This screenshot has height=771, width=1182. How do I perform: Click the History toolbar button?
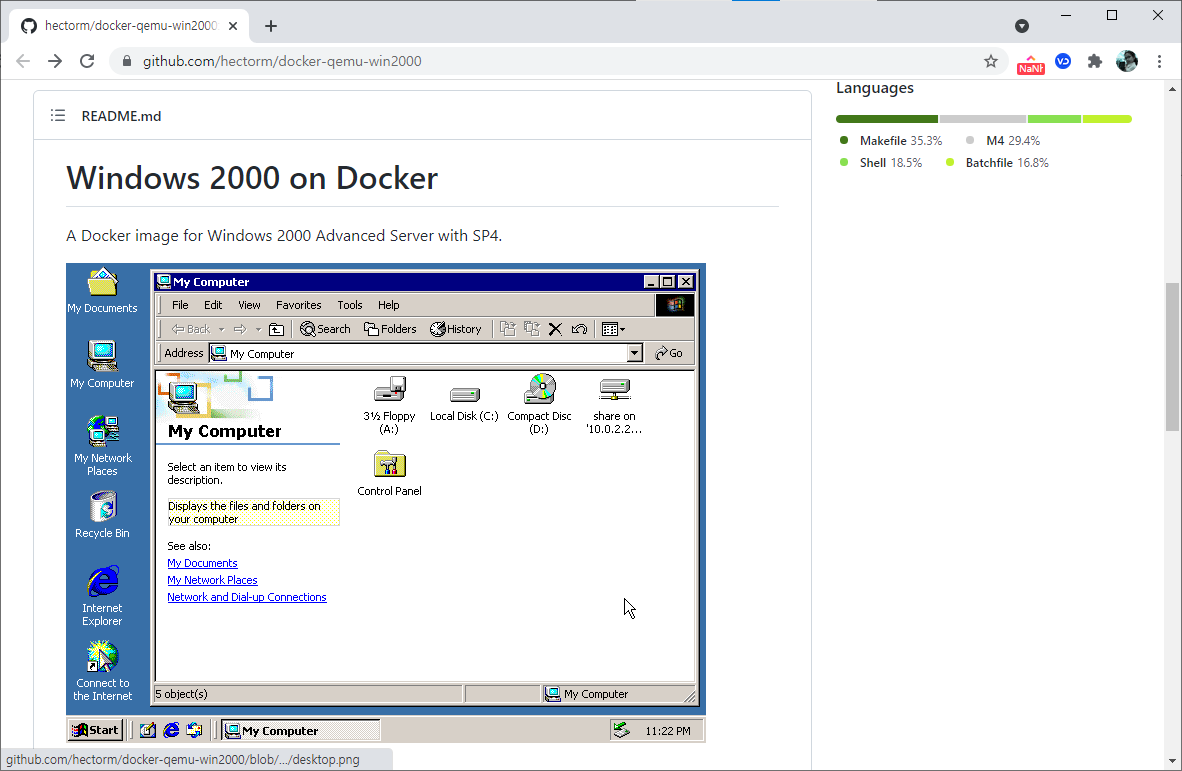pyautogui.click(x=455, y=329)
